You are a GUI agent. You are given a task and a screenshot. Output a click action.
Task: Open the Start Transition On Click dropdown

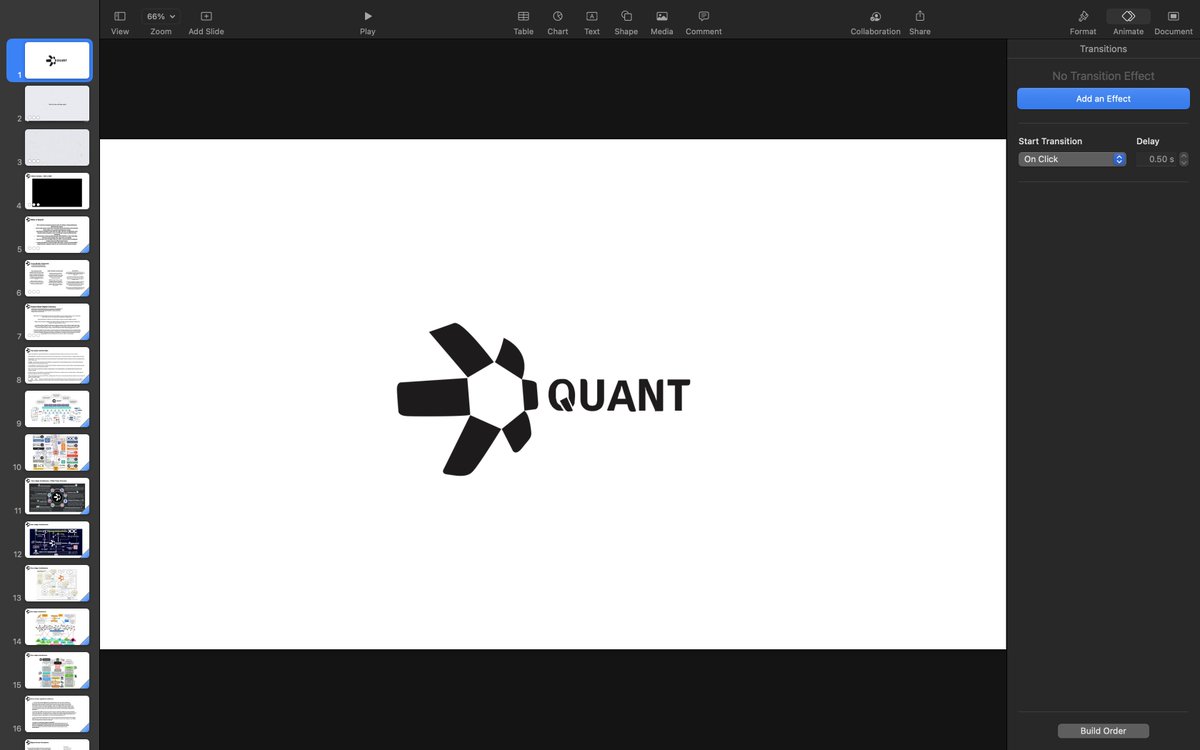pos(1072,159)
